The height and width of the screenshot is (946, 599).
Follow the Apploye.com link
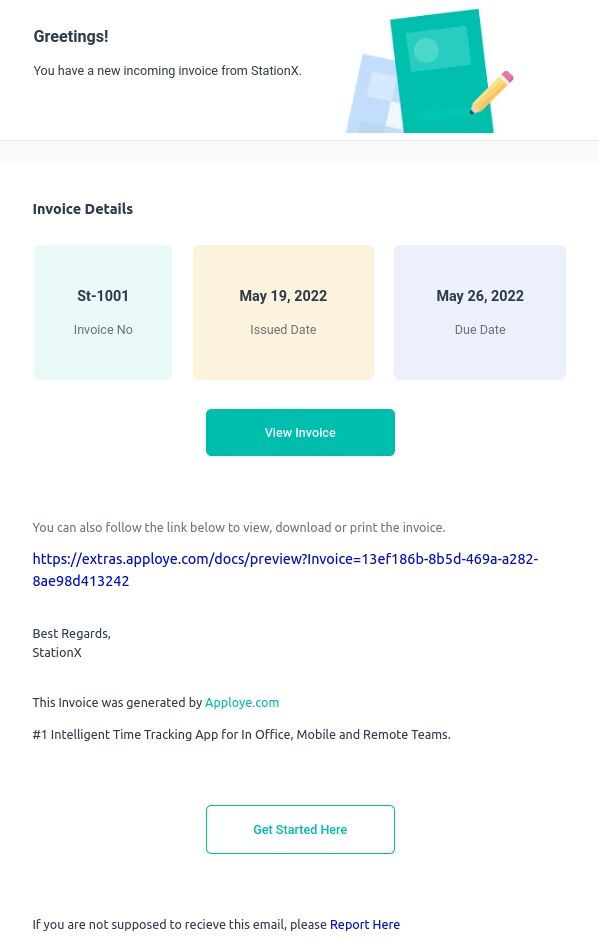coord(242,702)
